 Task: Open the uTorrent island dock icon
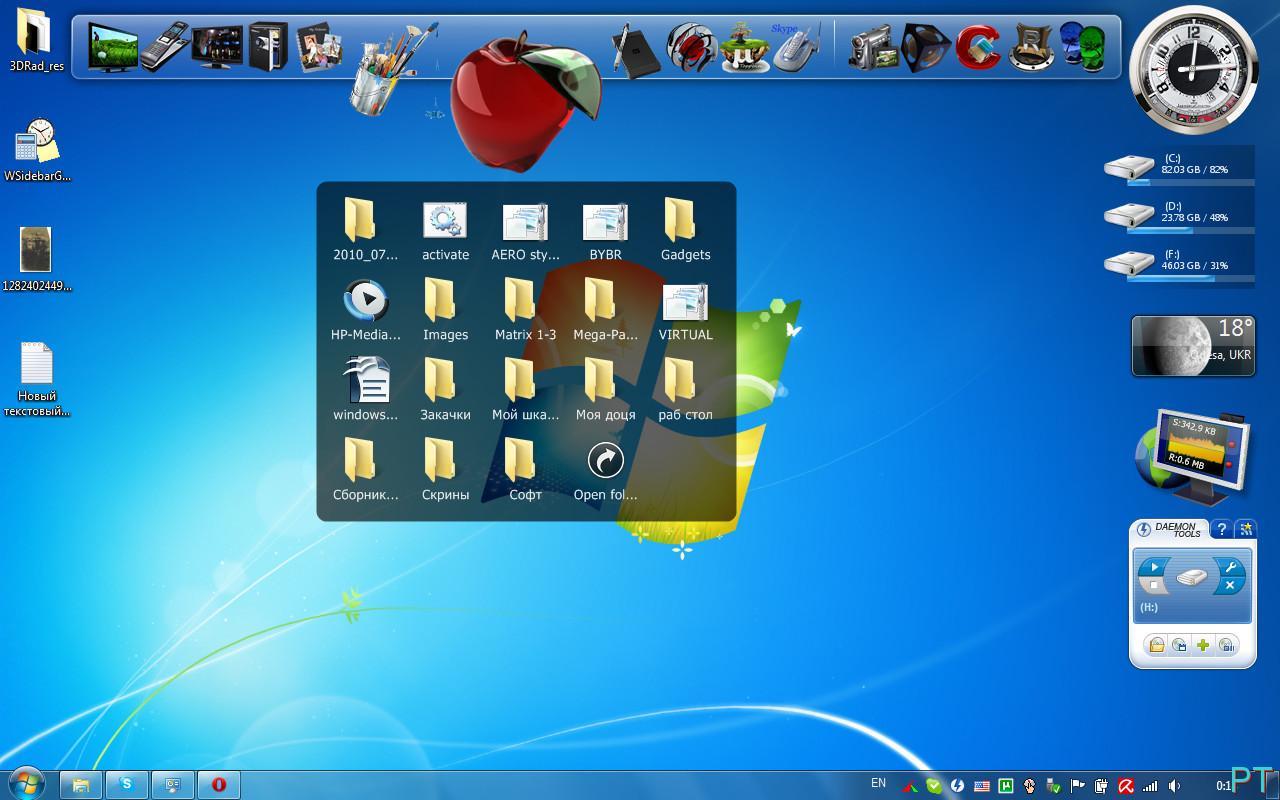click(745, 46)
